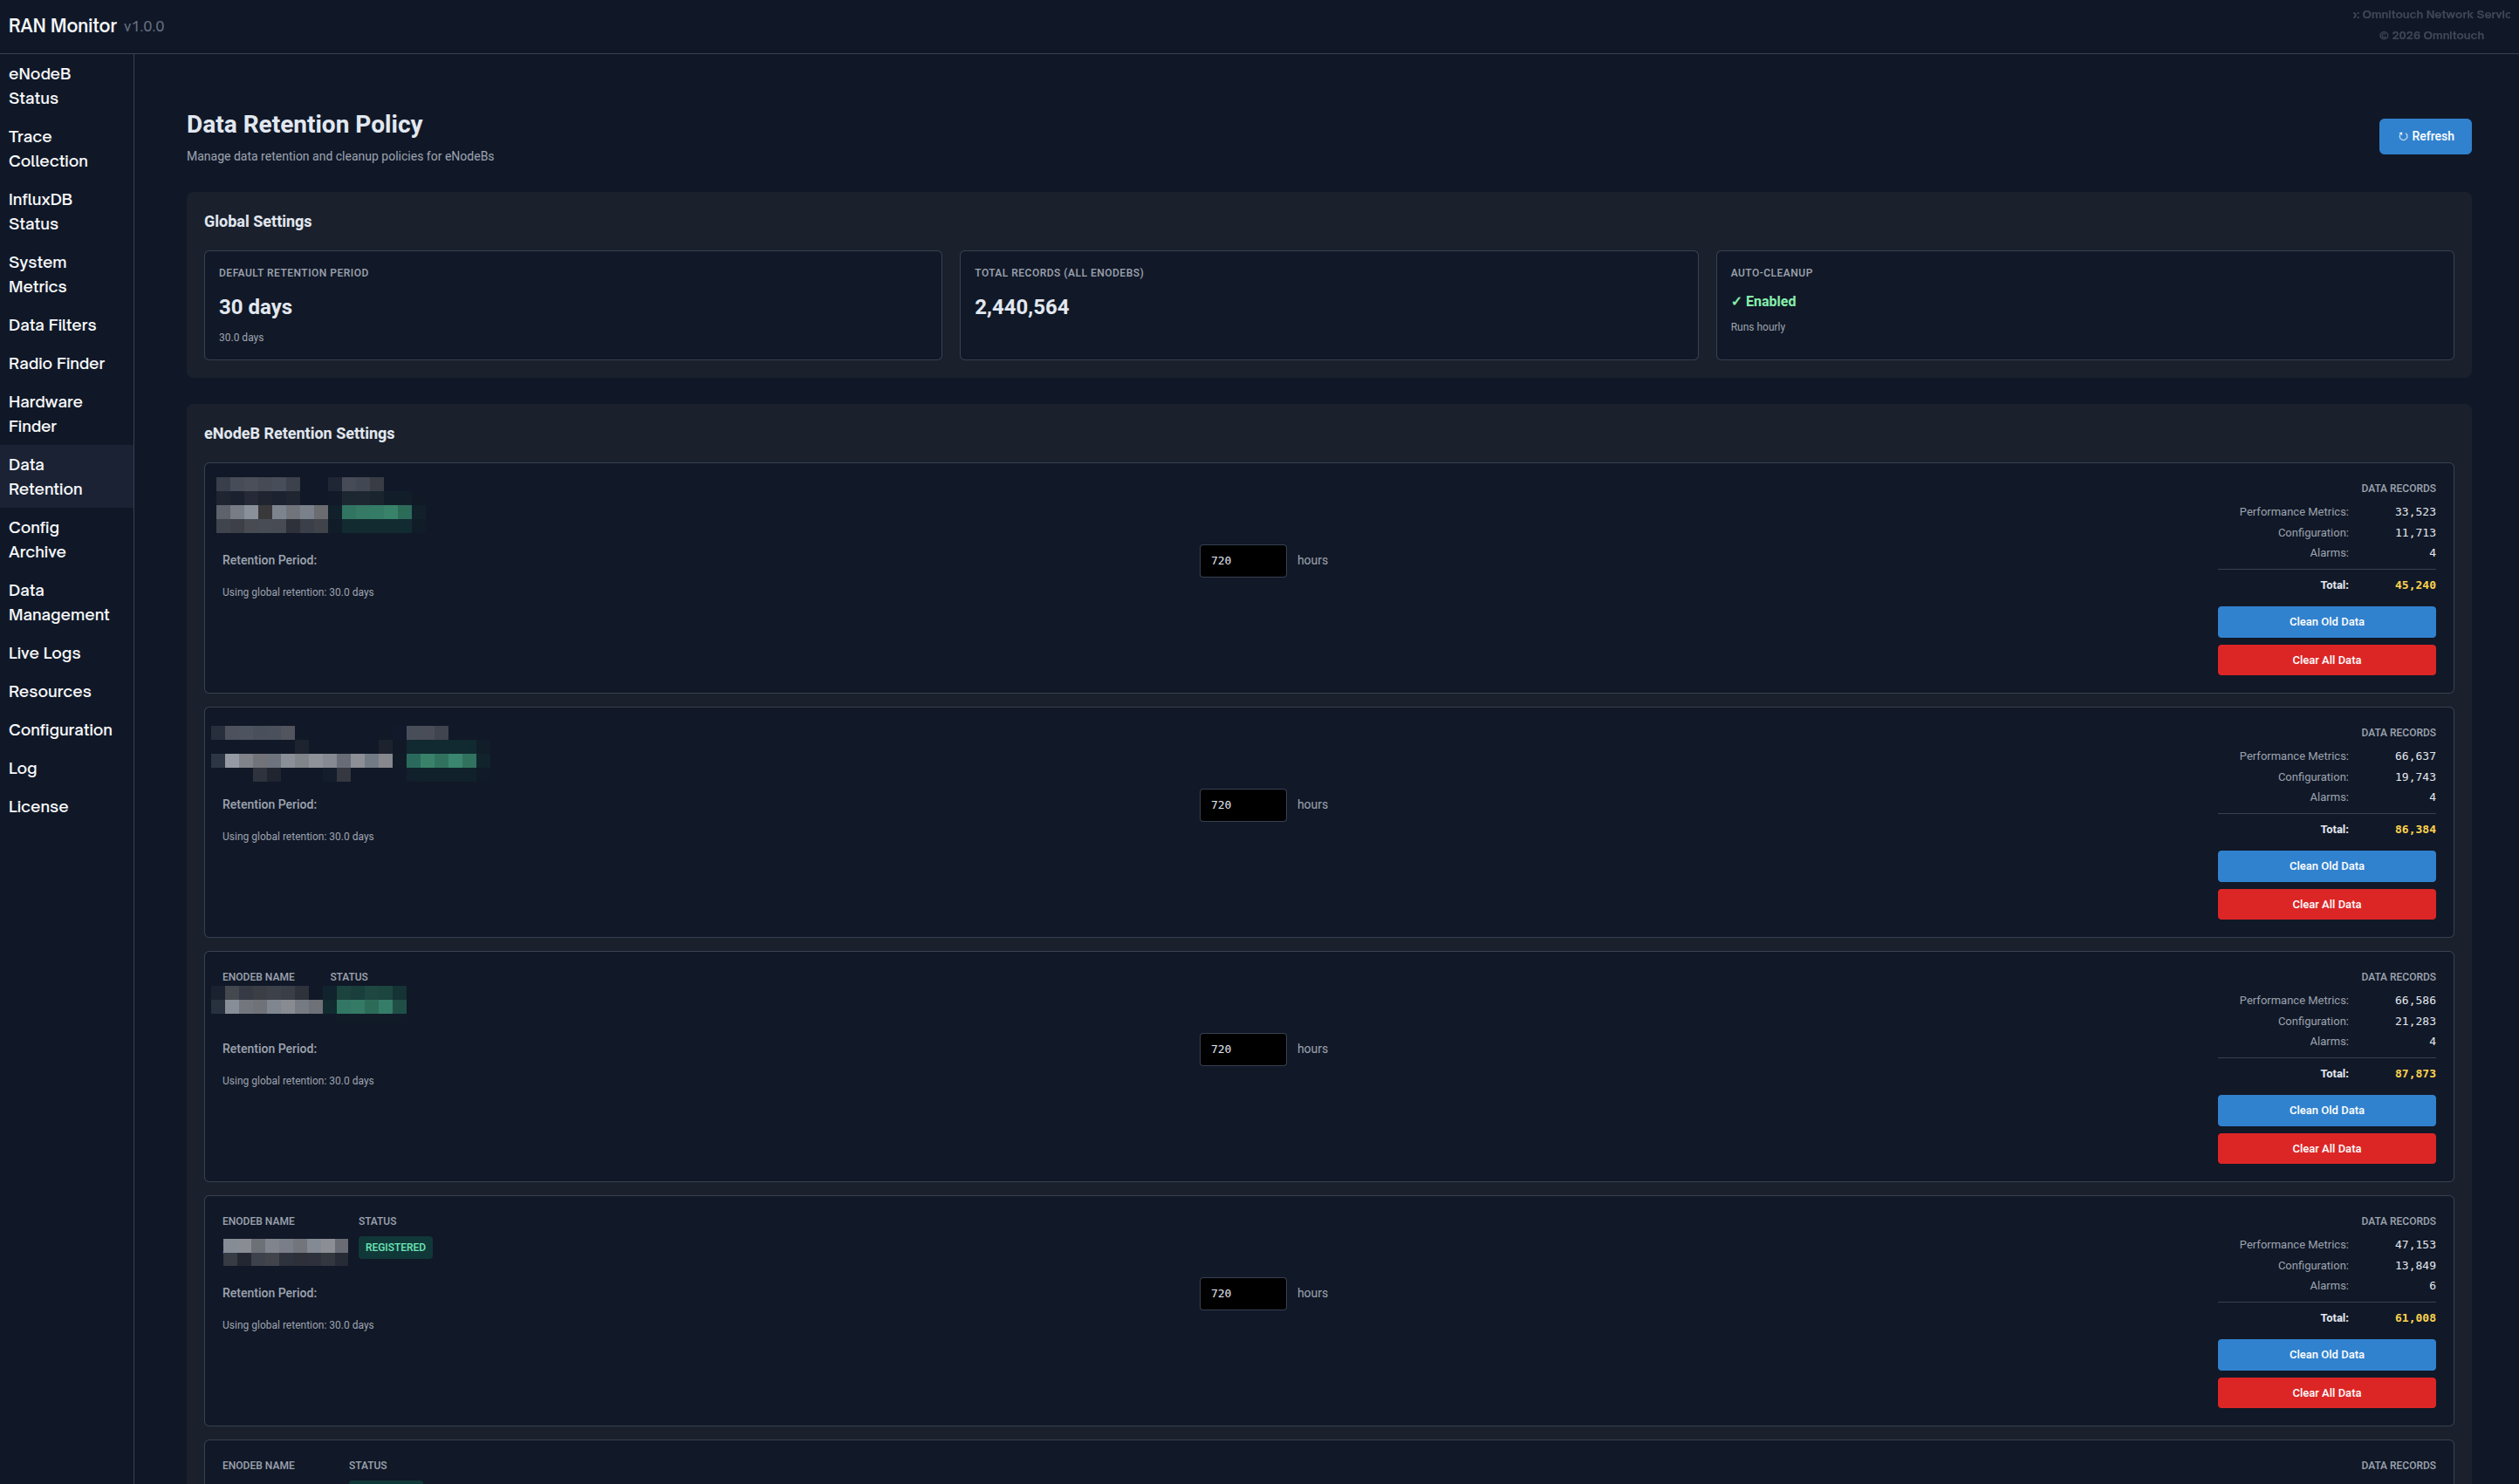
Task: Open the License page
Action: coord(38,807)
